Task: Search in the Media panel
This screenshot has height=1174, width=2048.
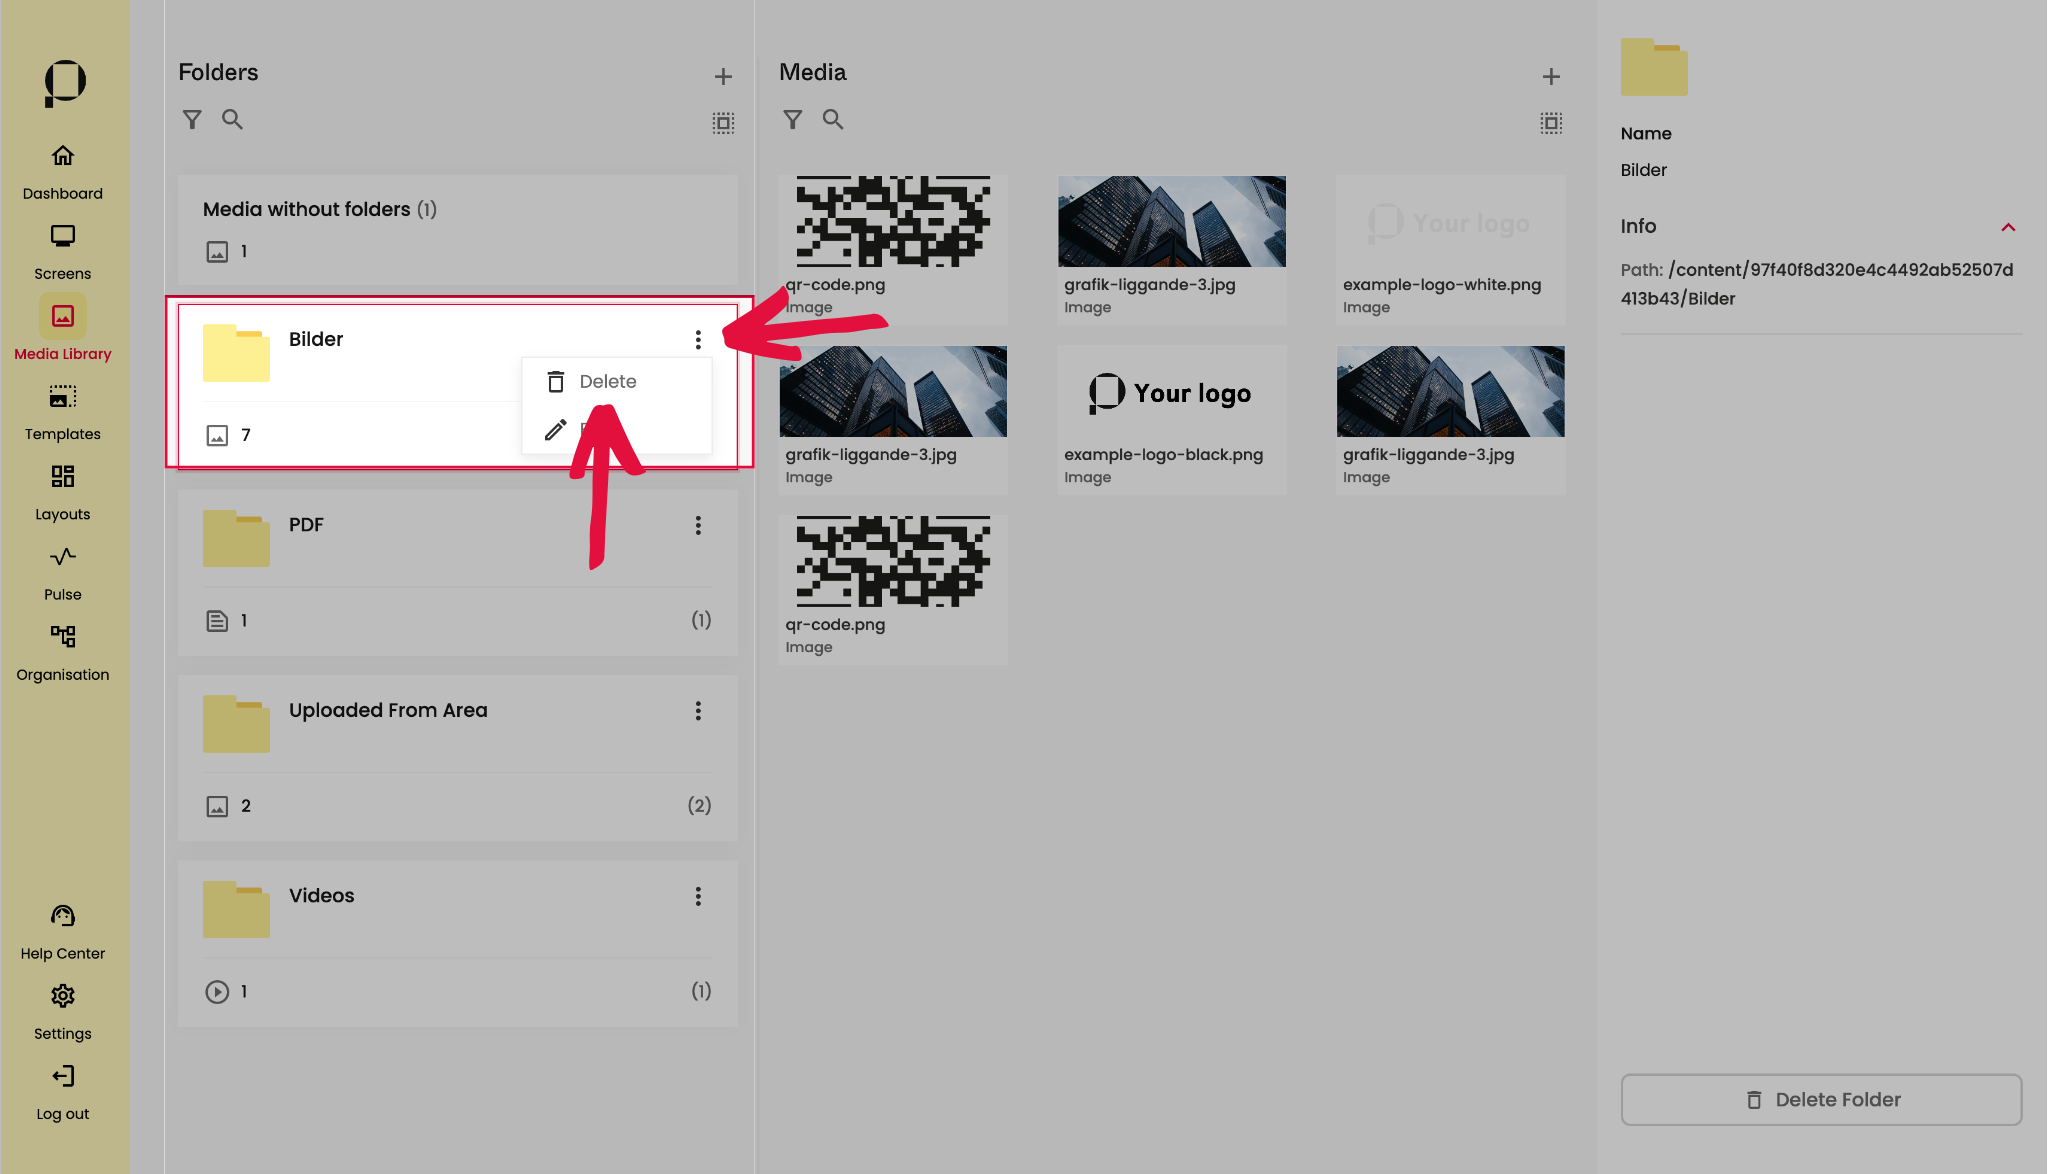Action: (x=832, y=120)
